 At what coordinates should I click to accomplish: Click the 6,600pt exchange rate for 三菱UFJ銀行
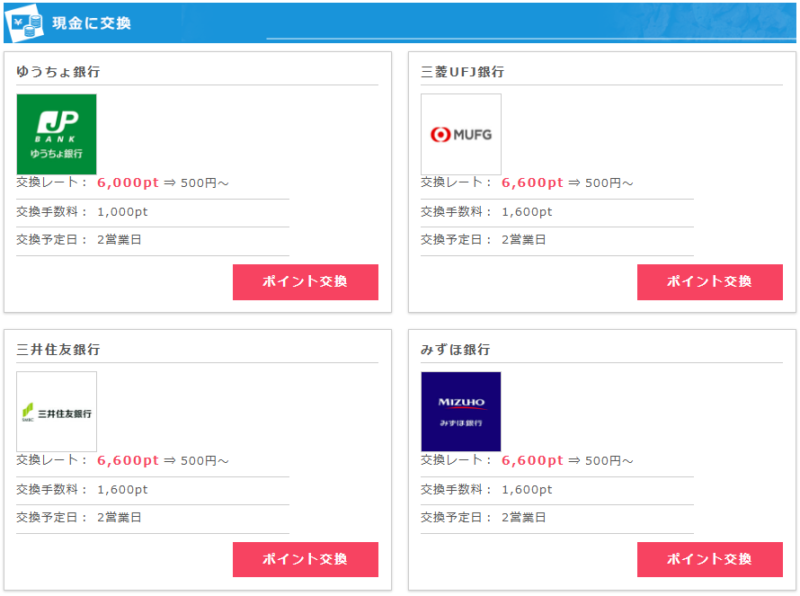pos(532,183)
